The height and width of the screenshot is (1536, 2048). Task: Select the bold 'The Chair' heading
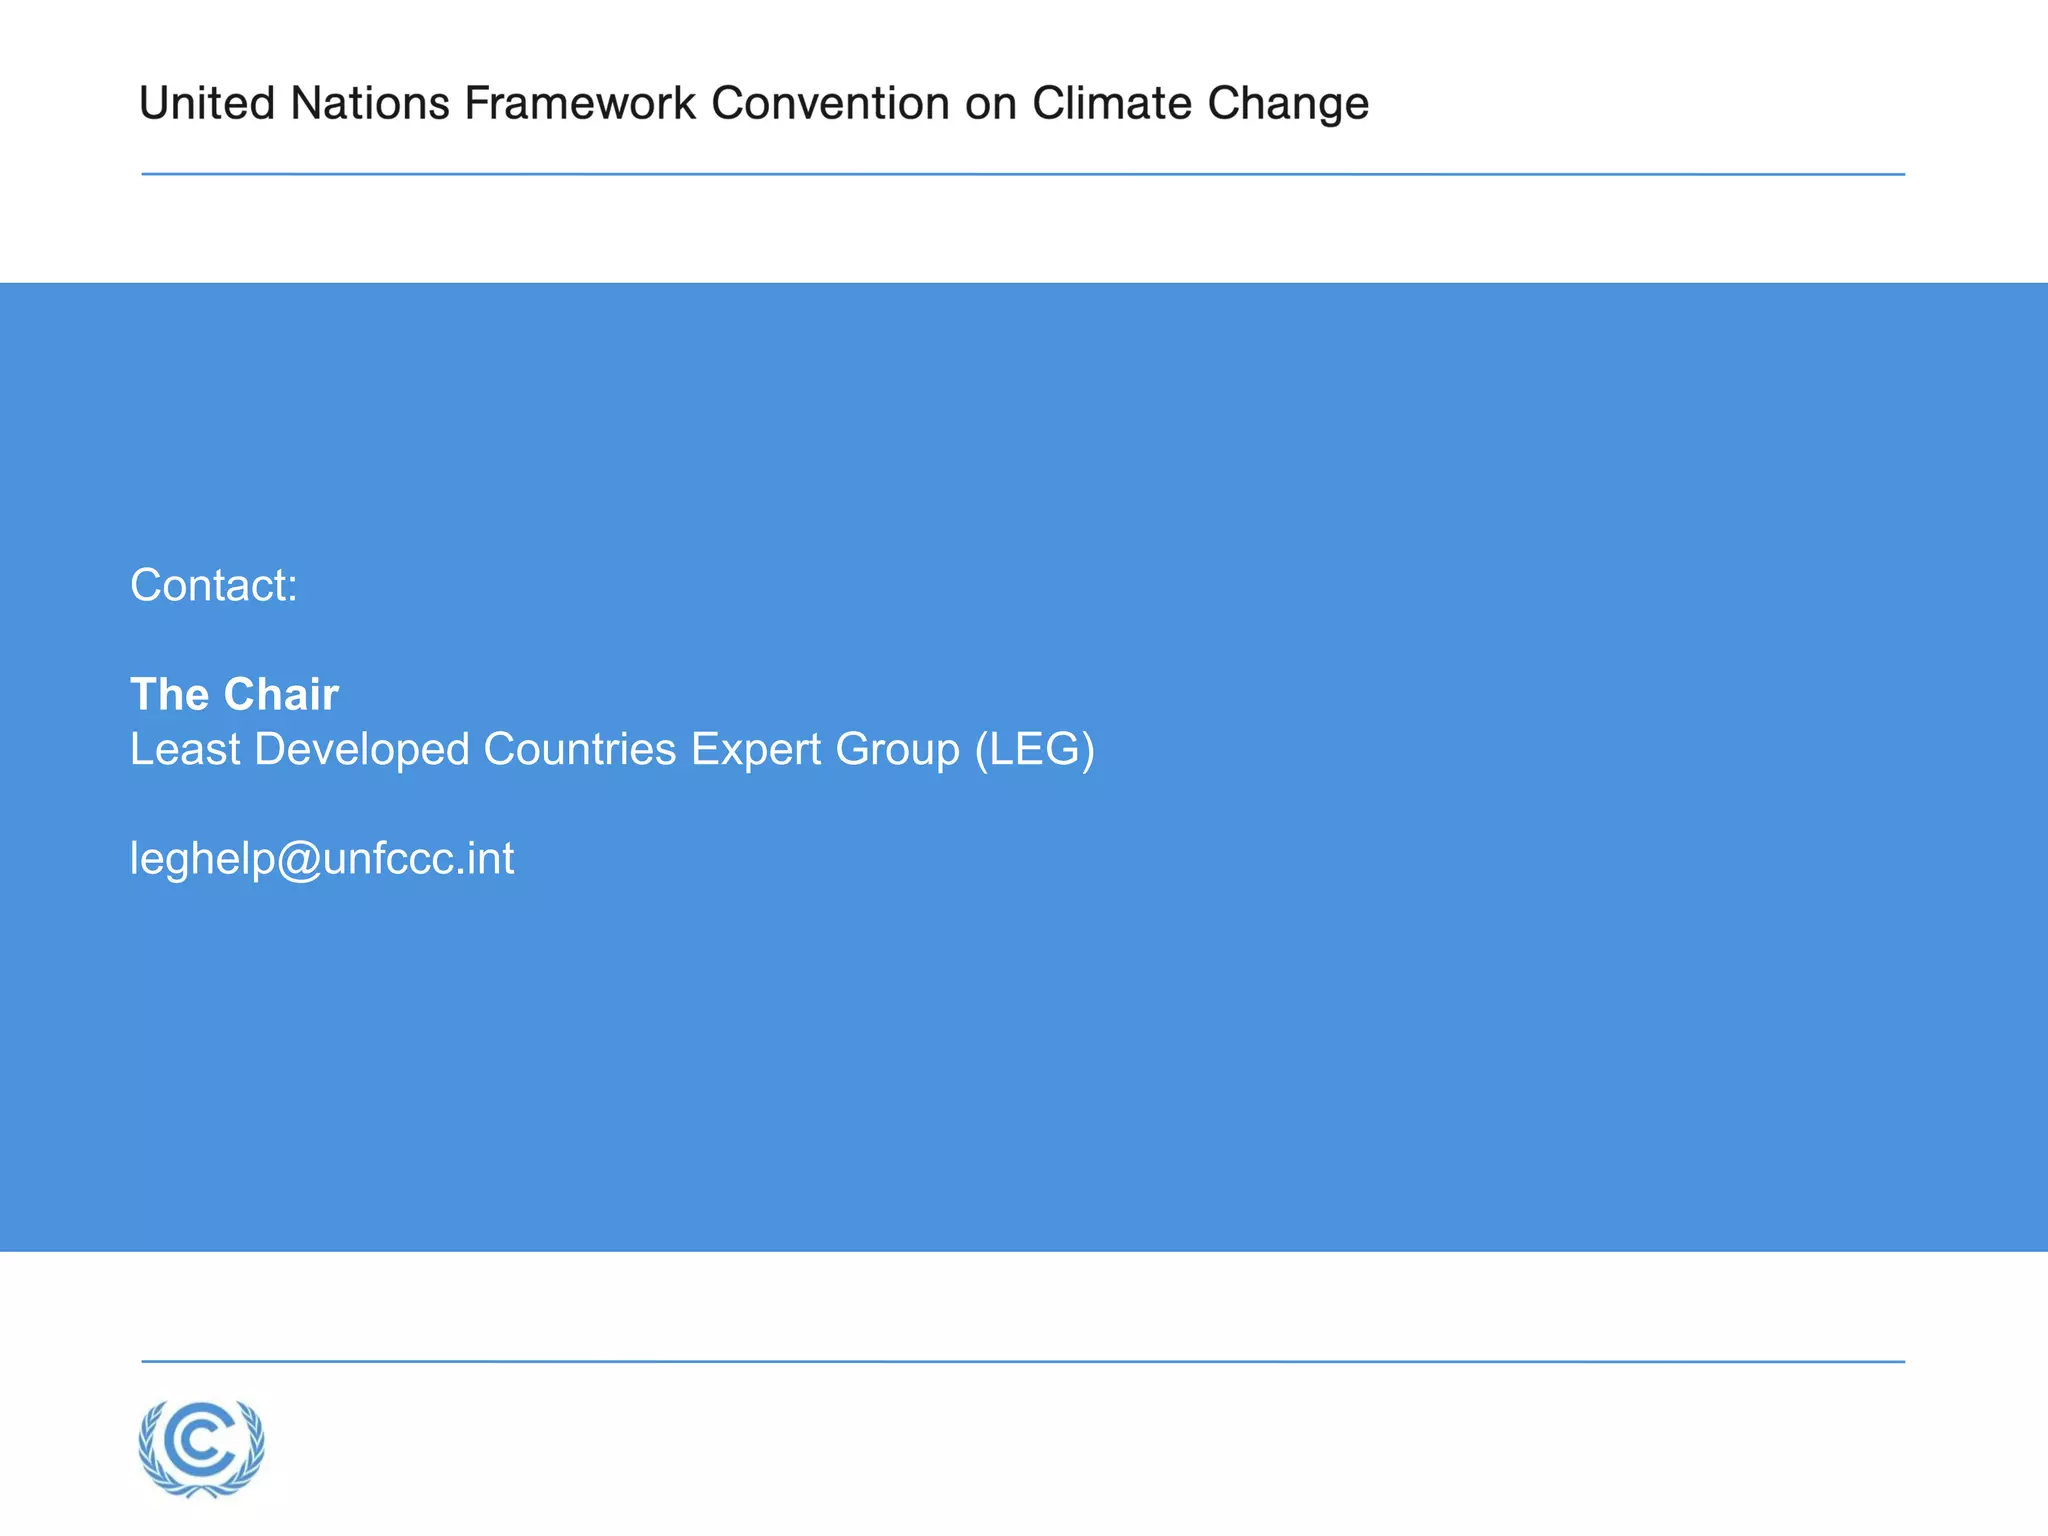(x=234, y=694)
